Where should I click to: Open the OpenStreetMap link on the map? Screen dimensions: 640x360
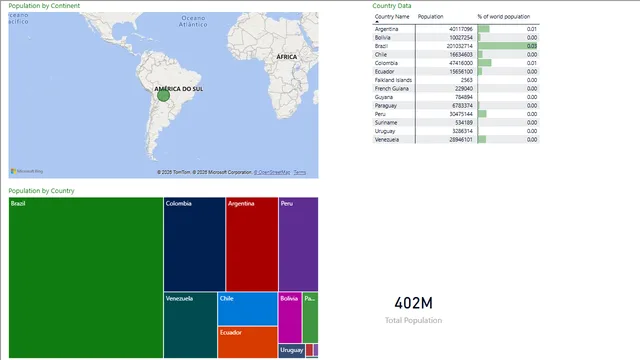click(272, 172)
